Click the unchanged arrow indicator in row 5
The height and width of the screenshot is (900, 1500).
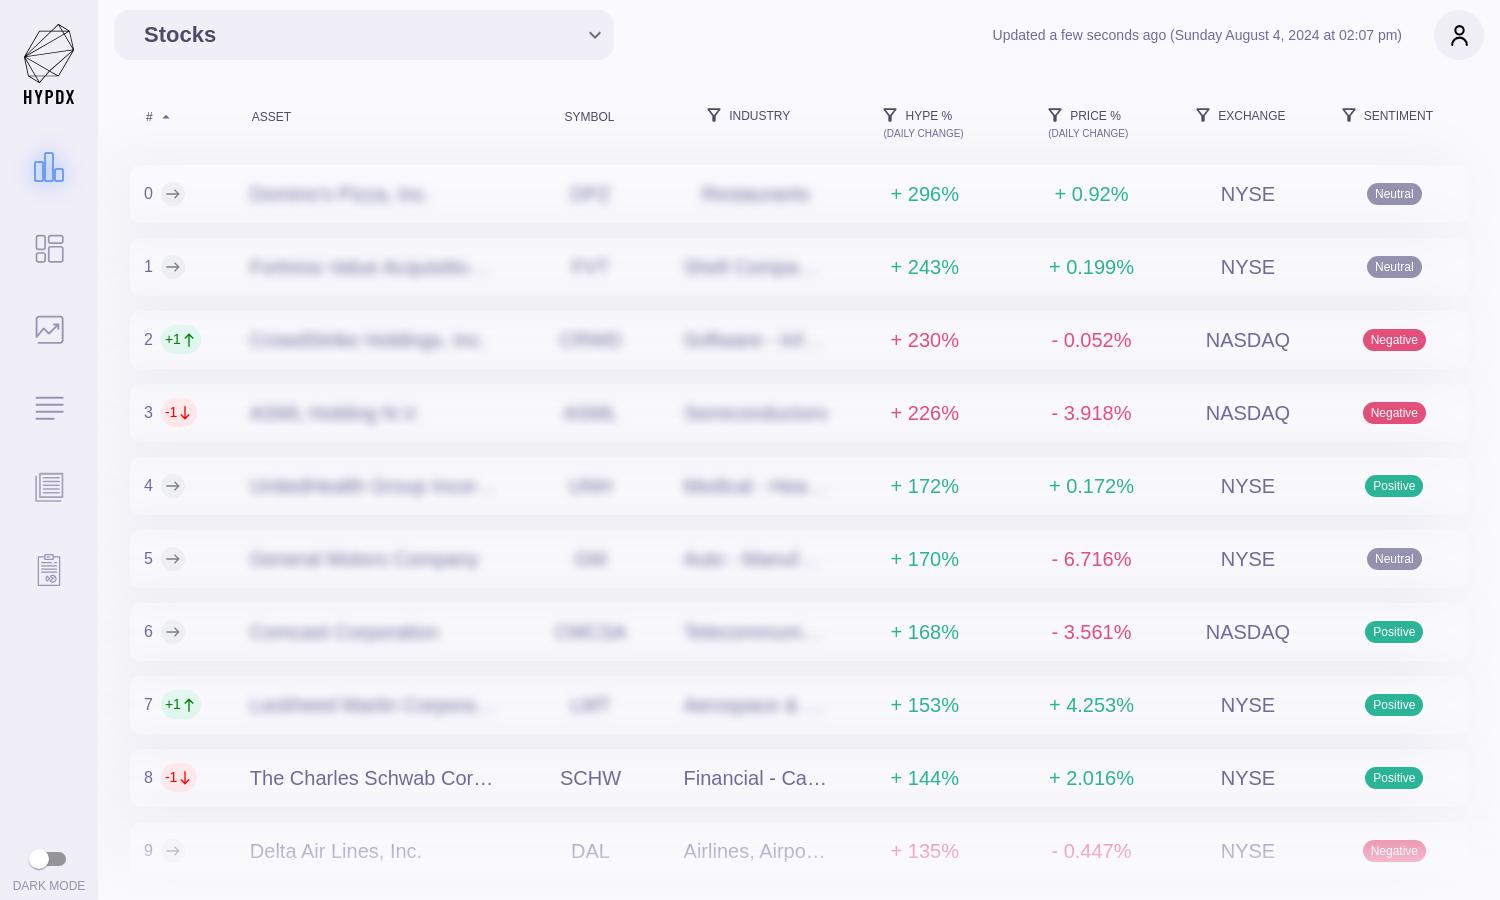pos(173,559)
